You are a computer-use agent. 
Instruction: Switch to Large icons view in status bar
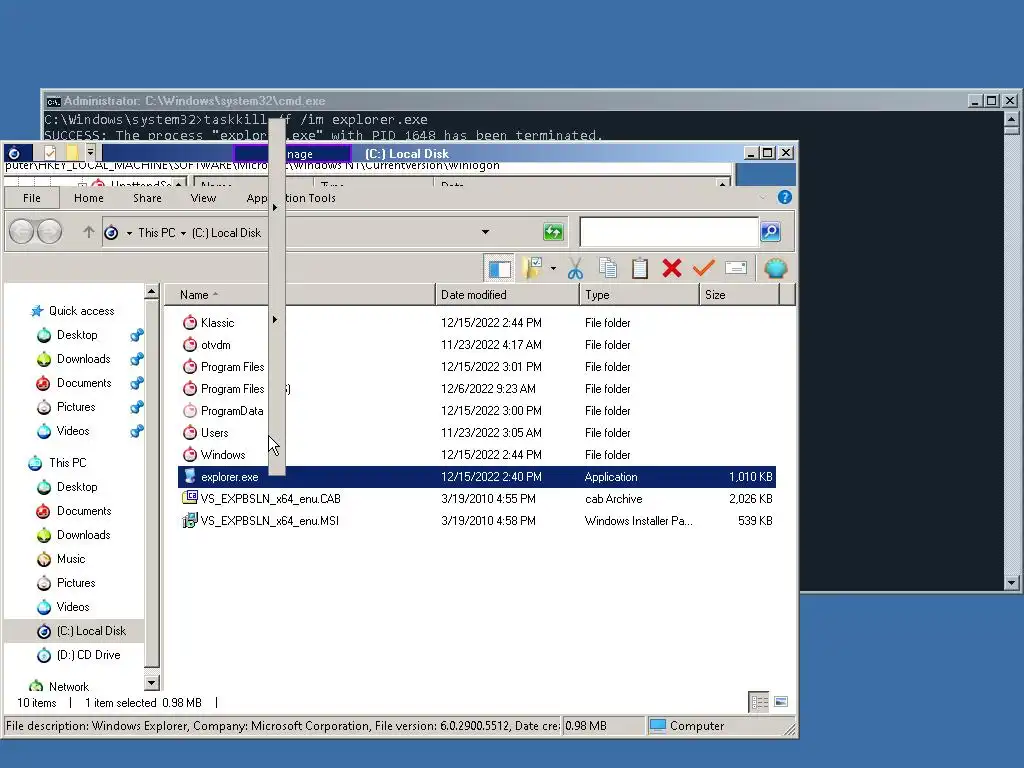(x=780, y=702)
